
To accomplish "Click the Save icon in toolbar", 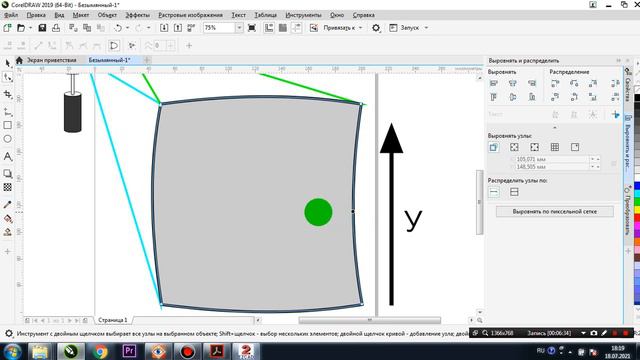I will tap(42, 28).
